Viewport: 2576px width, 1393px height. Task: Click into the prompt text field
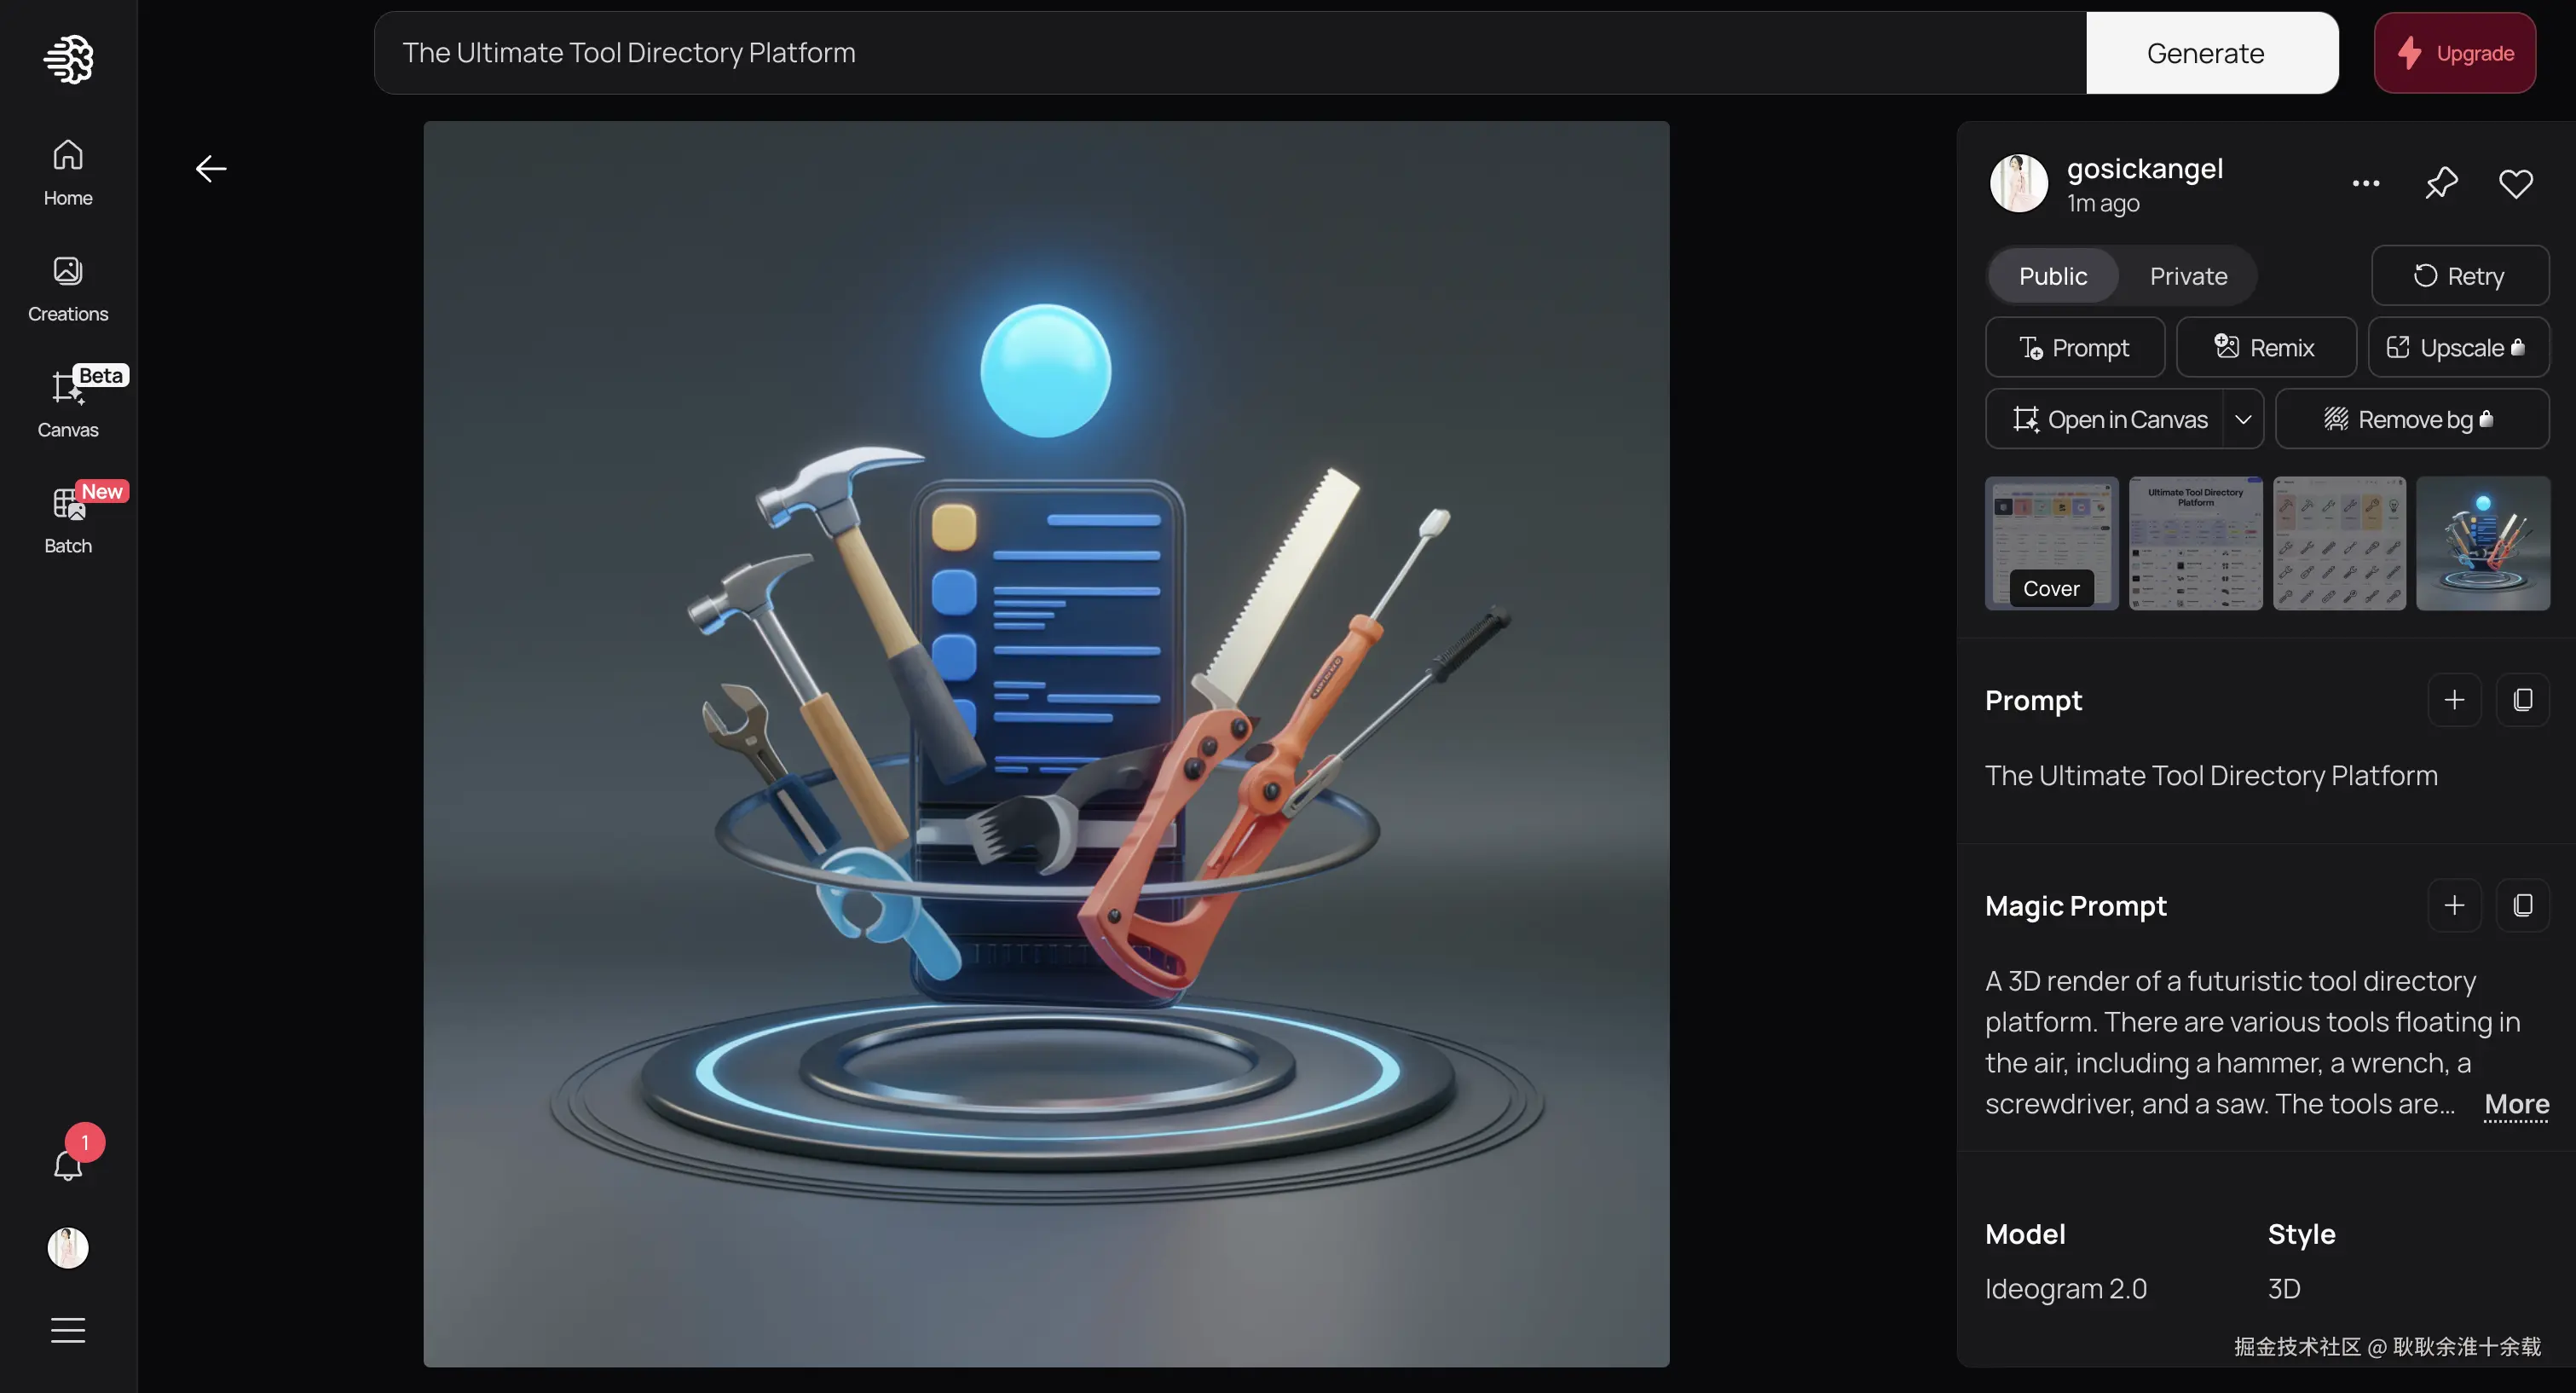[x=1230, y=53]
